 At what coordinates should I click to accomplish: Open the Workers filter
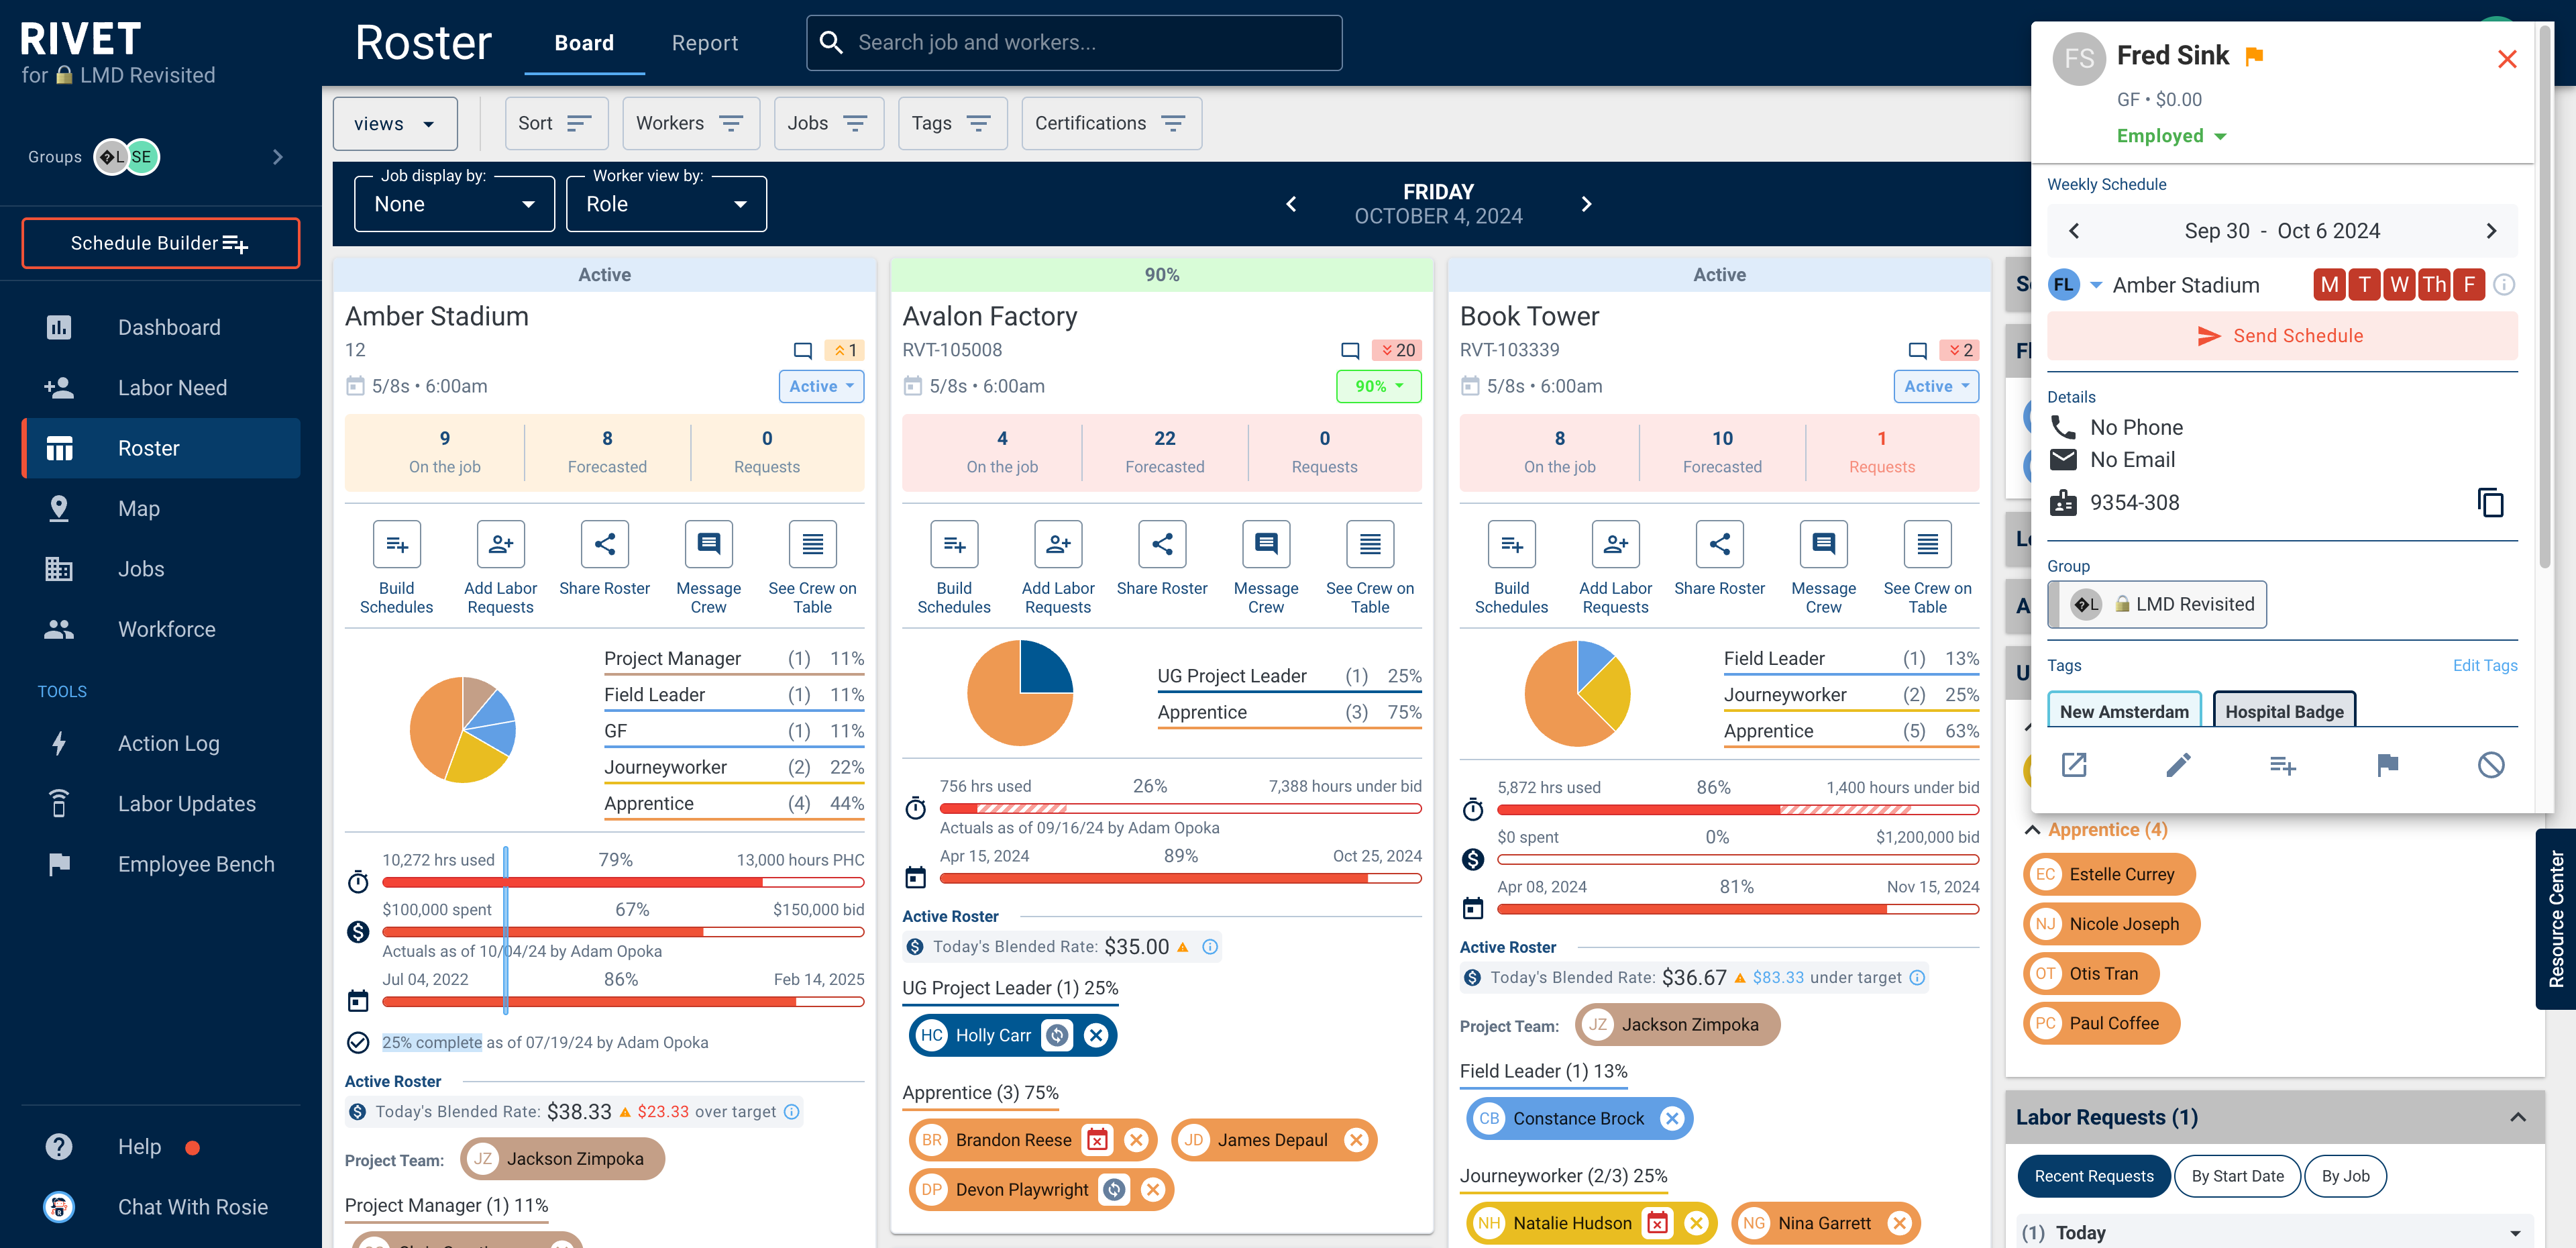click(690, 123)
